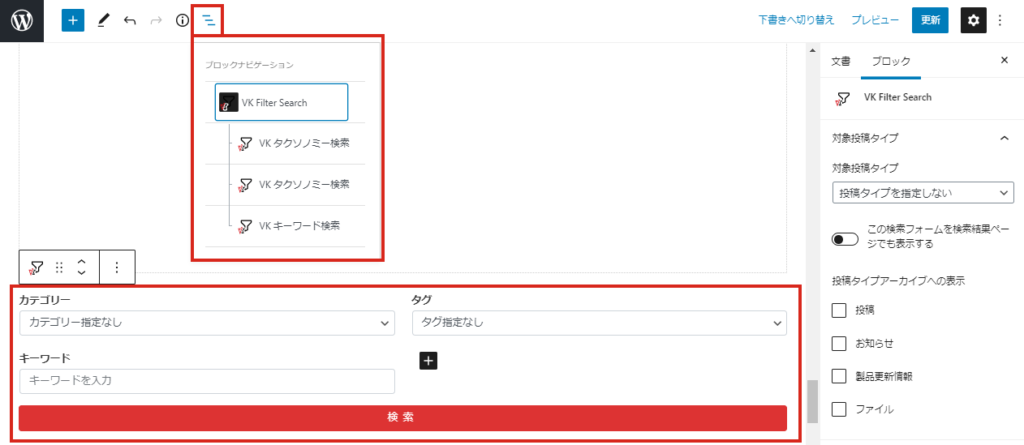Viewport: 1024px width, 445px height.
Task: Click the editor vertical scrollbar thumb
Action: [x=813, y=402]
